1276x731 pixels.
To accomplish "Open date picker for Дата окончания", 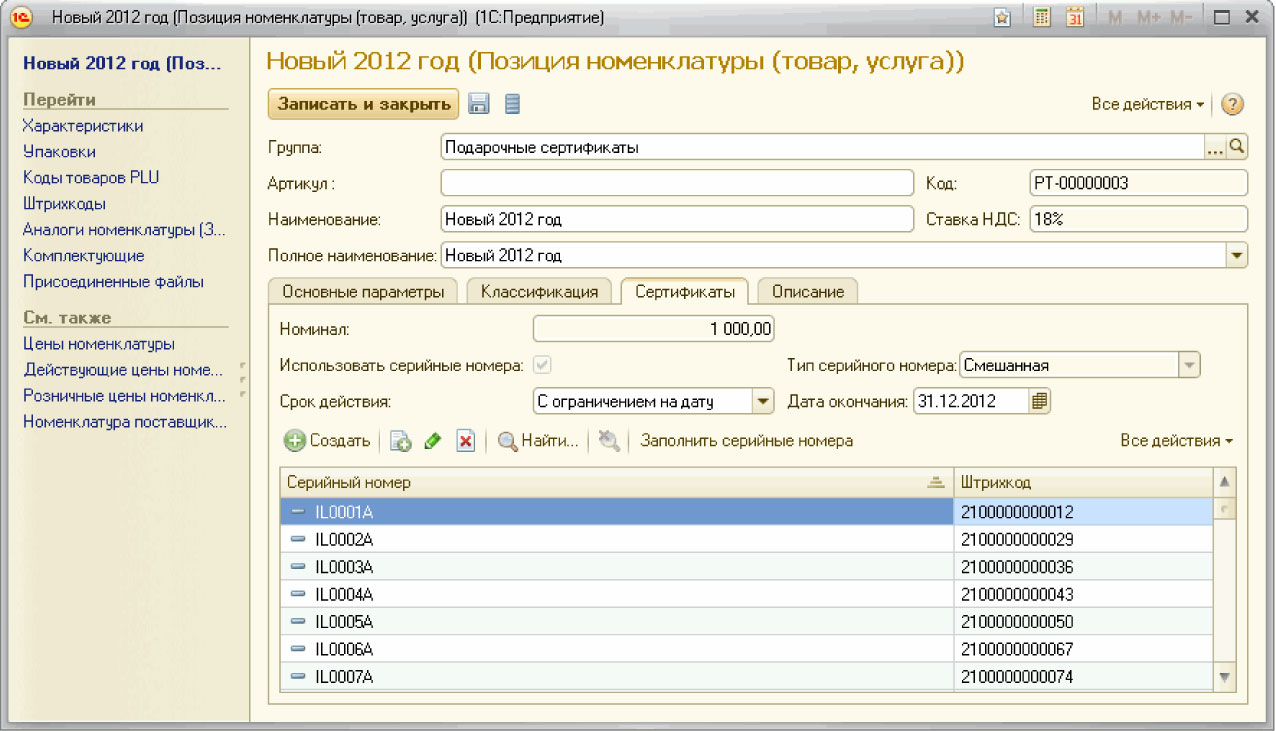I will coord(1040,401).
